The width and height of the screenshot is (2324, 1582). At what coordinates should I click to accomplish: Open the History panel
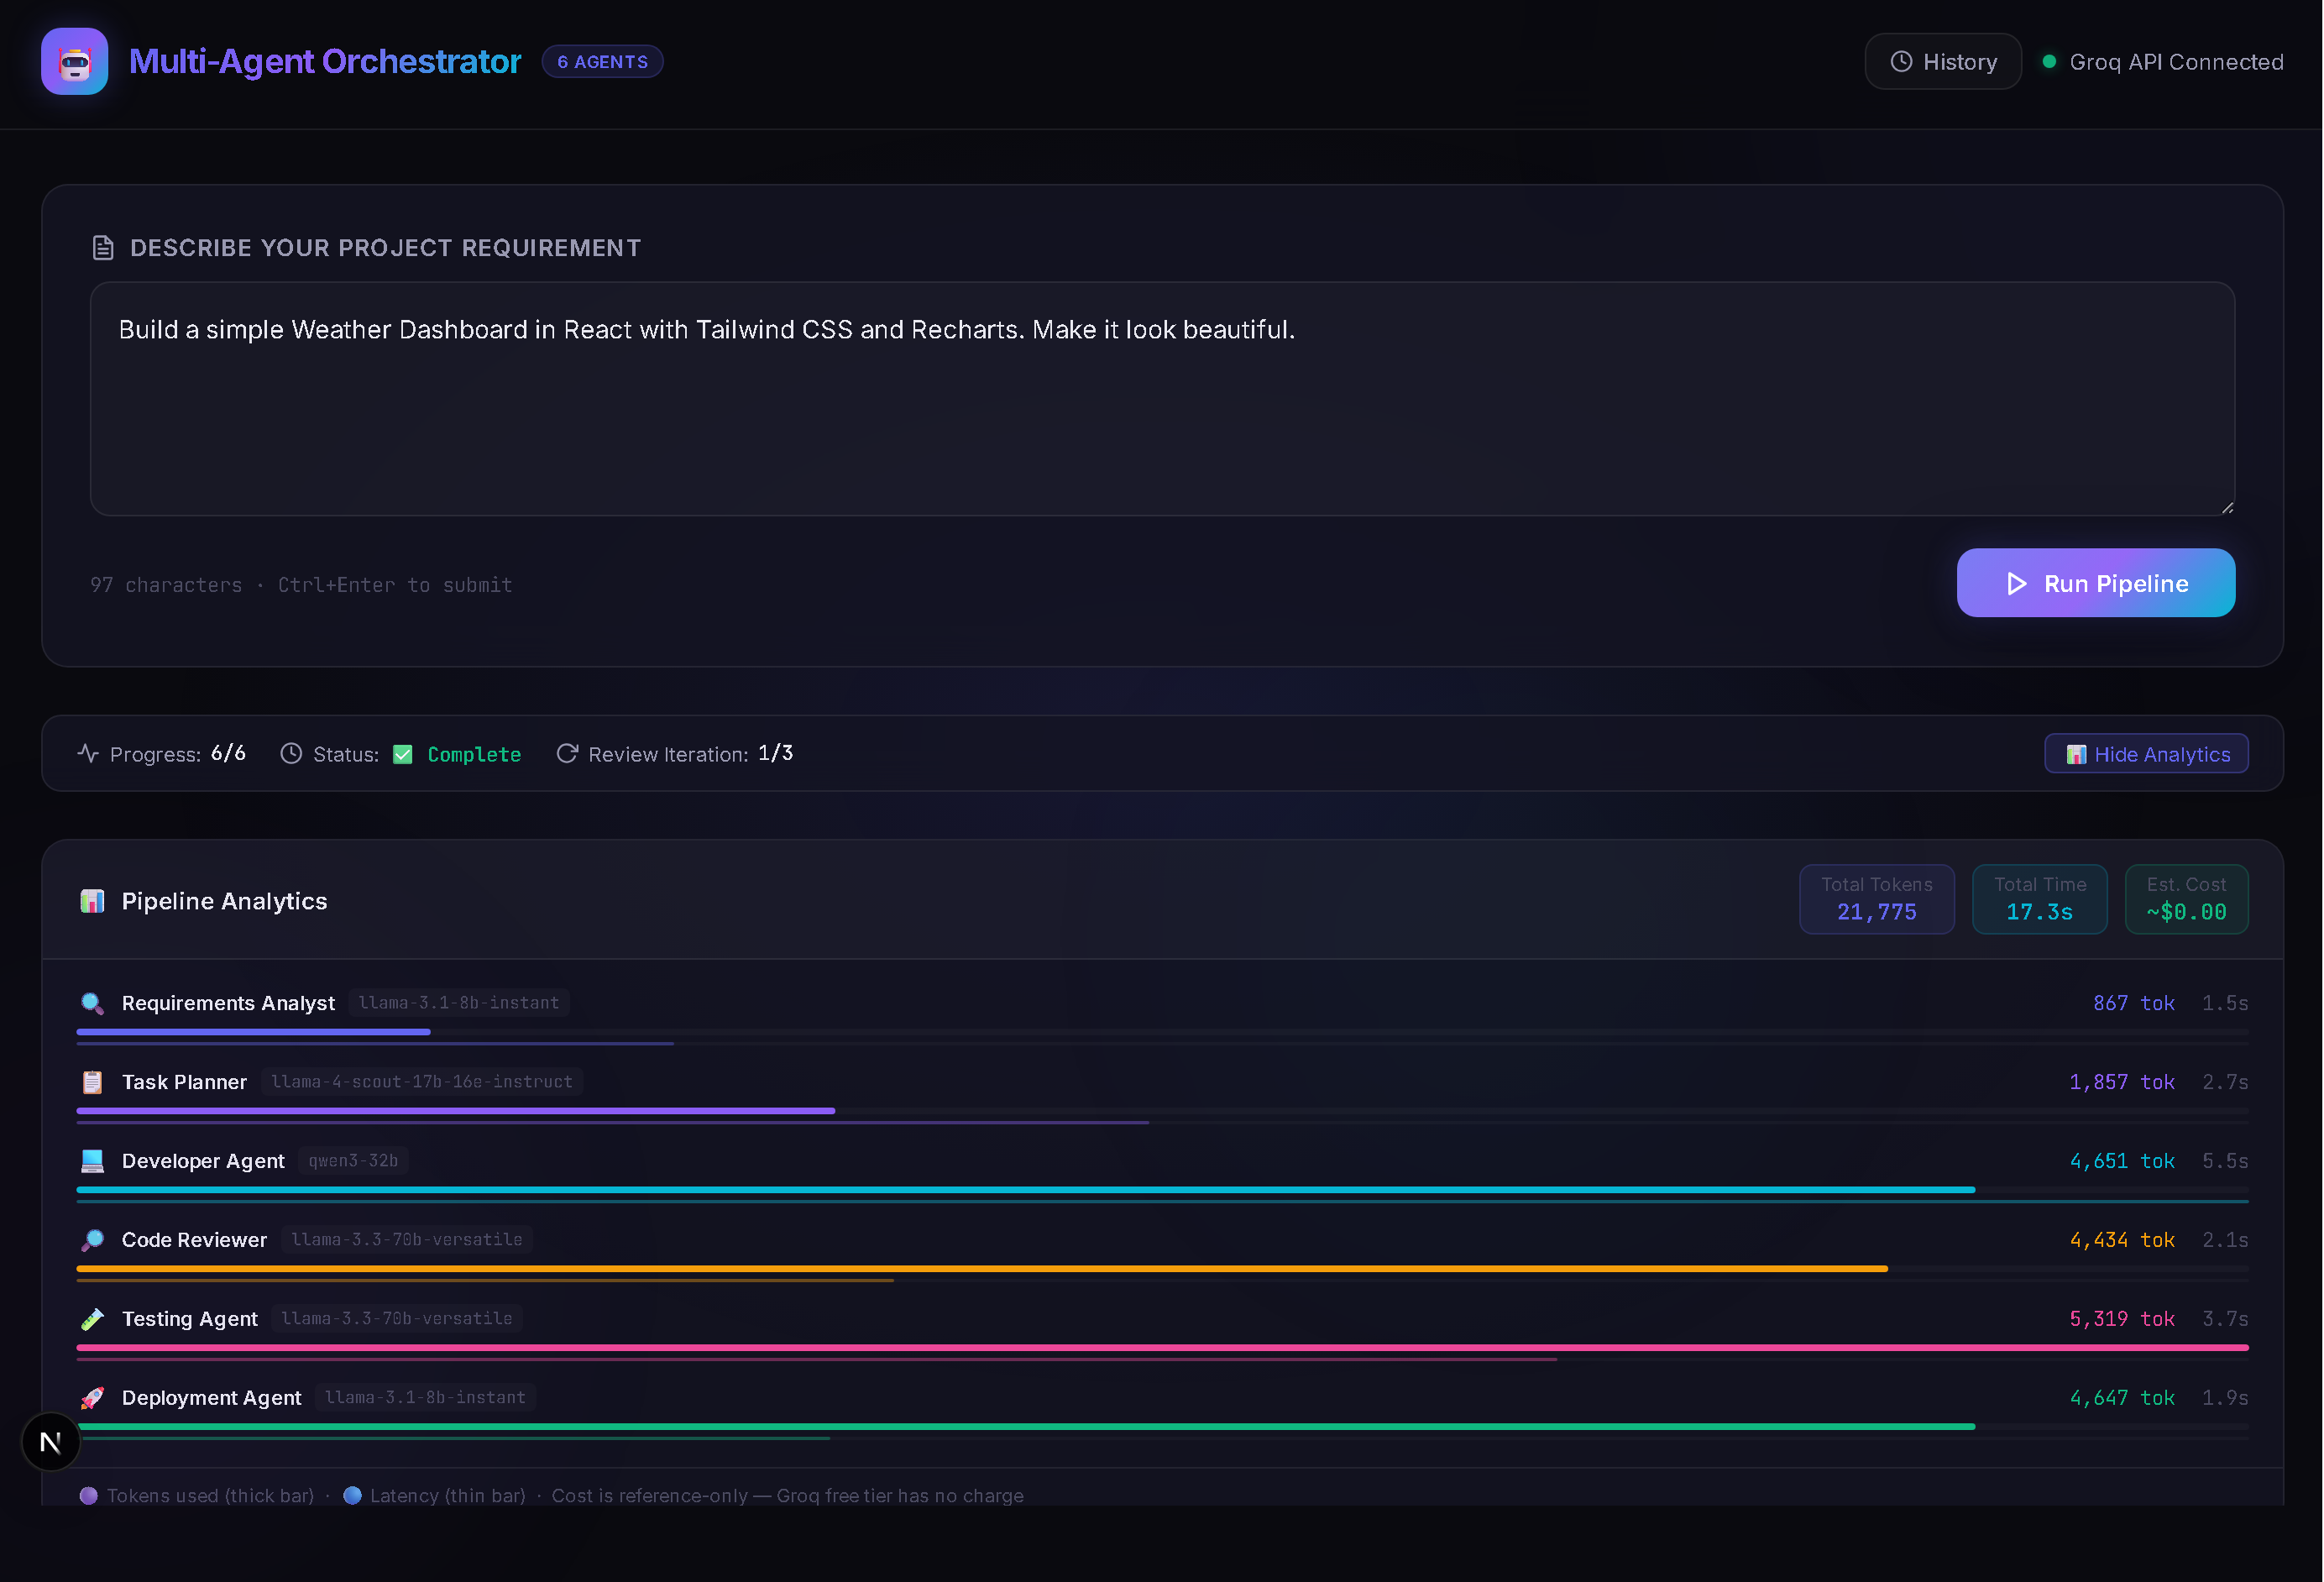click(1942, 62)
